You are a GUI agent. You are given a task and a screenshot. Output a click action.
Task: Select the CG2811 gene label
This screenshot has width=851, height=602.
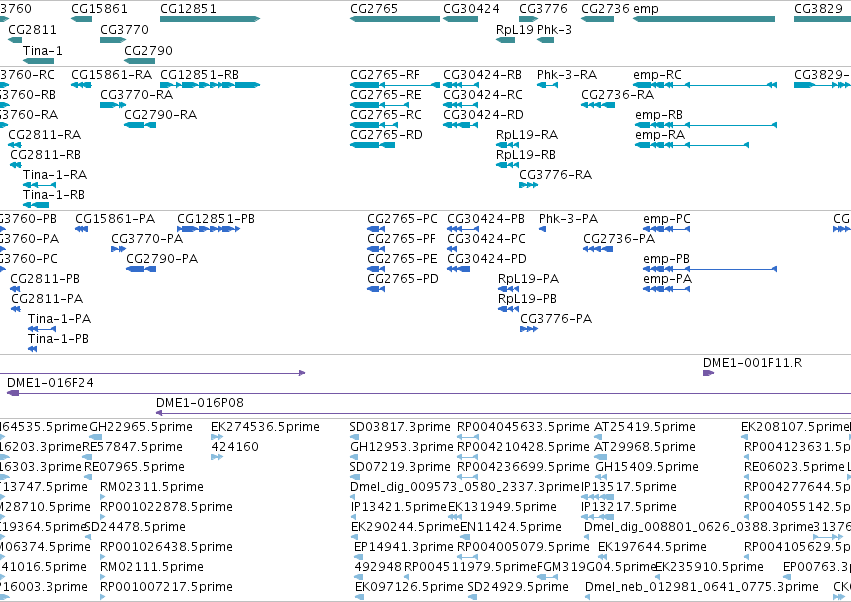32,29
